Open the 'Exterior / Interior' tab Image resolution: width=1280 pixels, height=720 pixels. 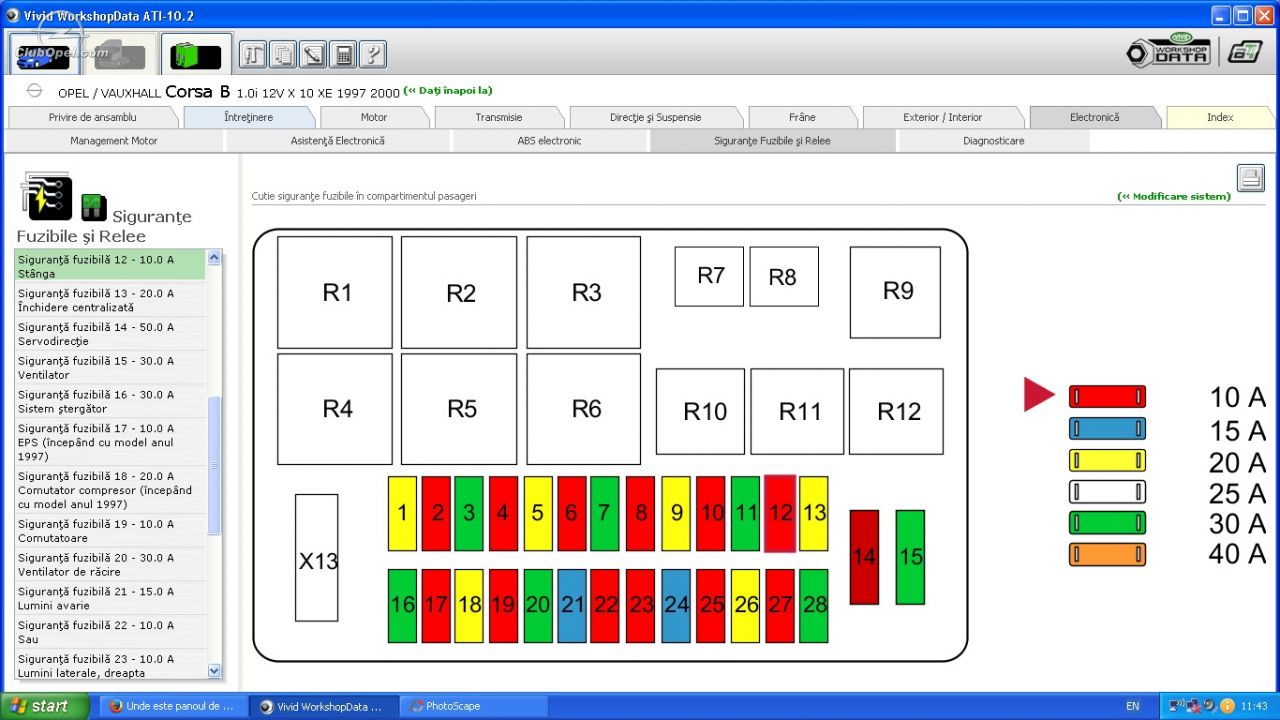click(x=942, y=118)
